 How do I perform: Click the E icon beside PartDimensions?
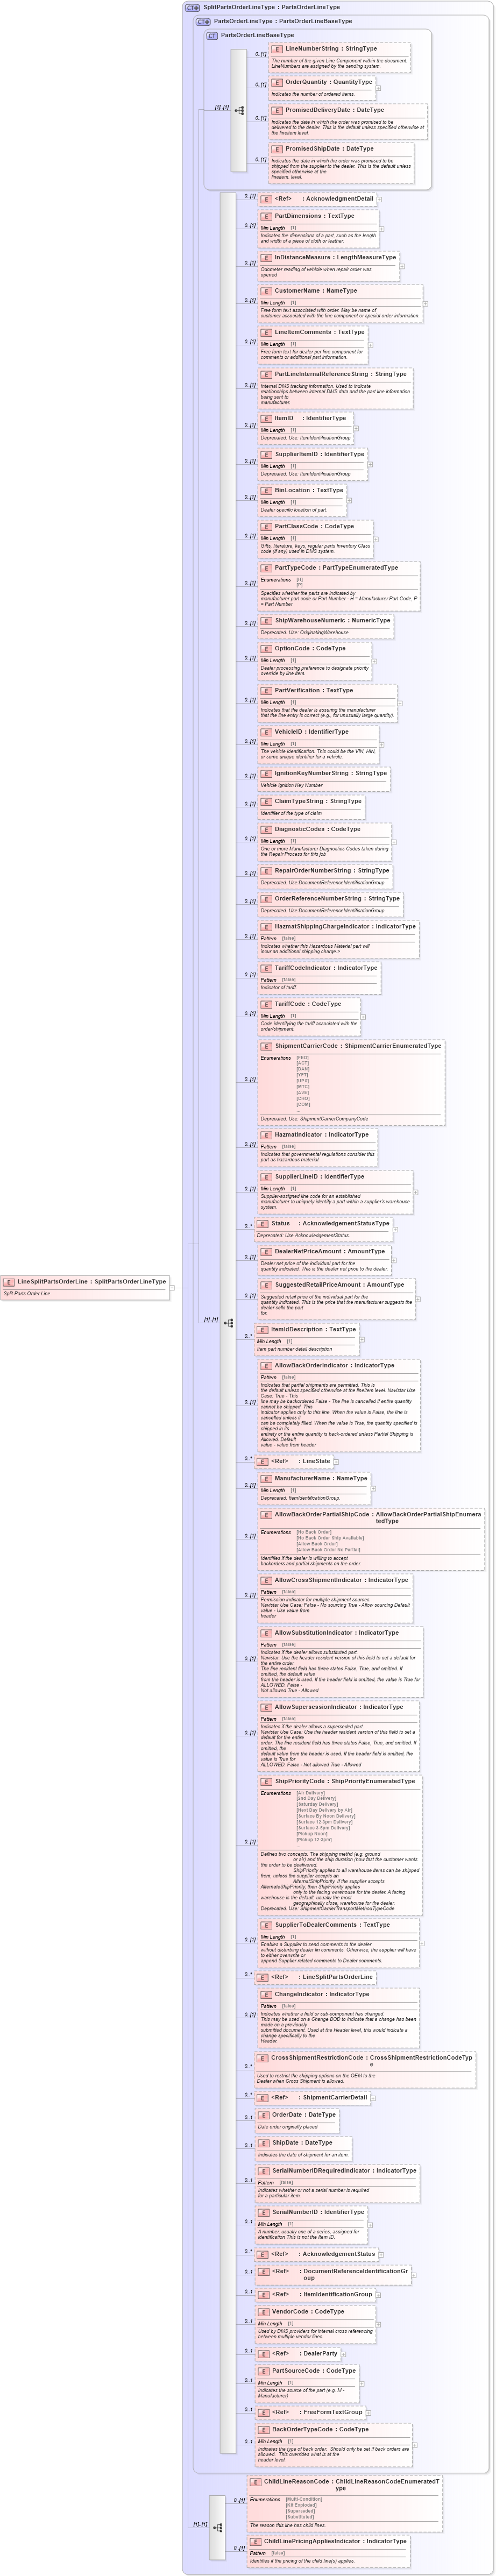click(x=267, y=215)
